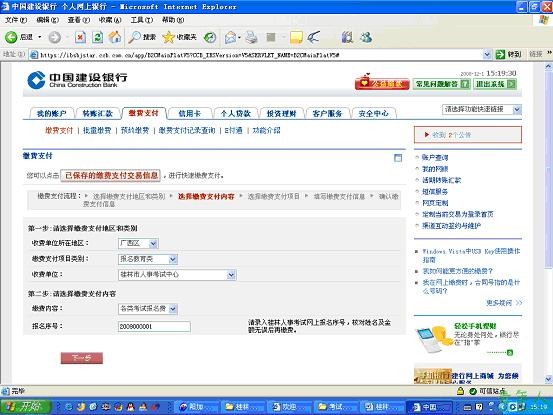Viewport: 553px width, 415px height.
Task: Open the 账户查询 sidebar link
Action: click(435, 158)
